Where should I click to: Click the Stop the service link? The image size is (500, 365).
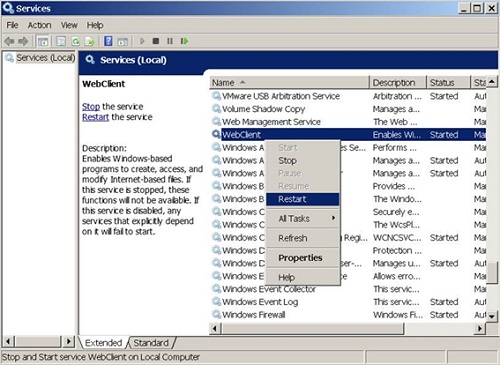pos(91,107)
